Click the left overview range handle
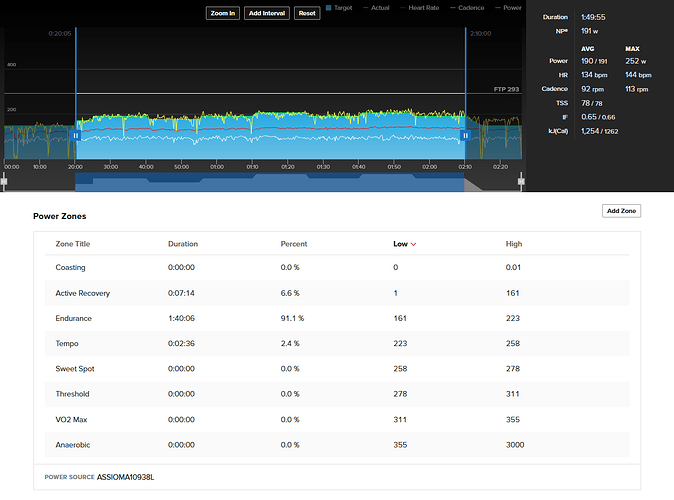This screenshot has width=674, height=500. point(4,181)
